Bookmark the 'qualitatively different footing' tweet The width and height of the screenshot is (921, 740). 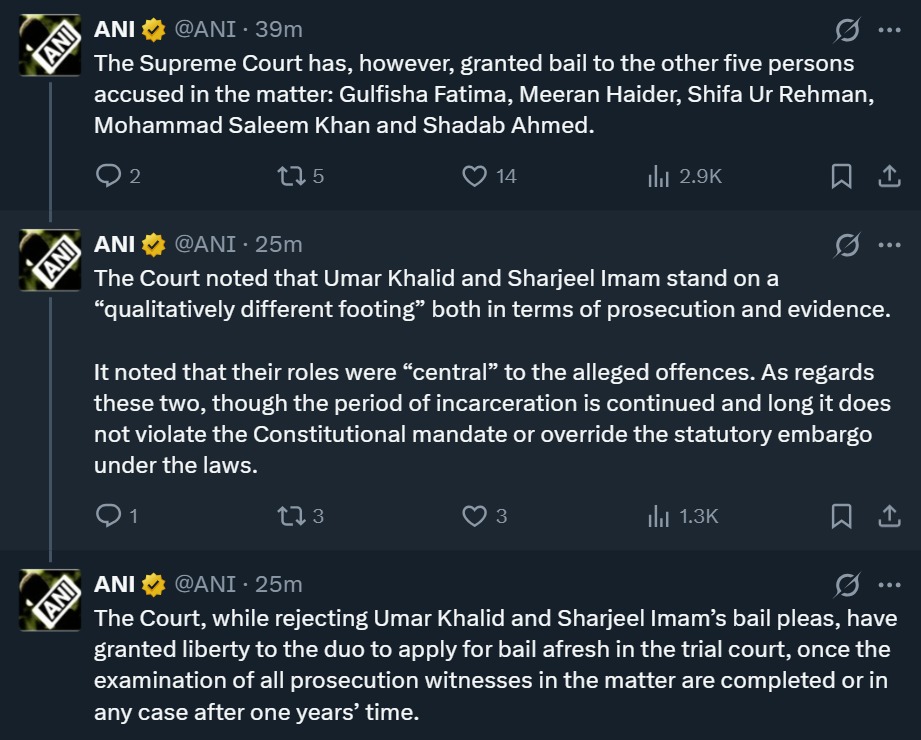click(842, 516)
